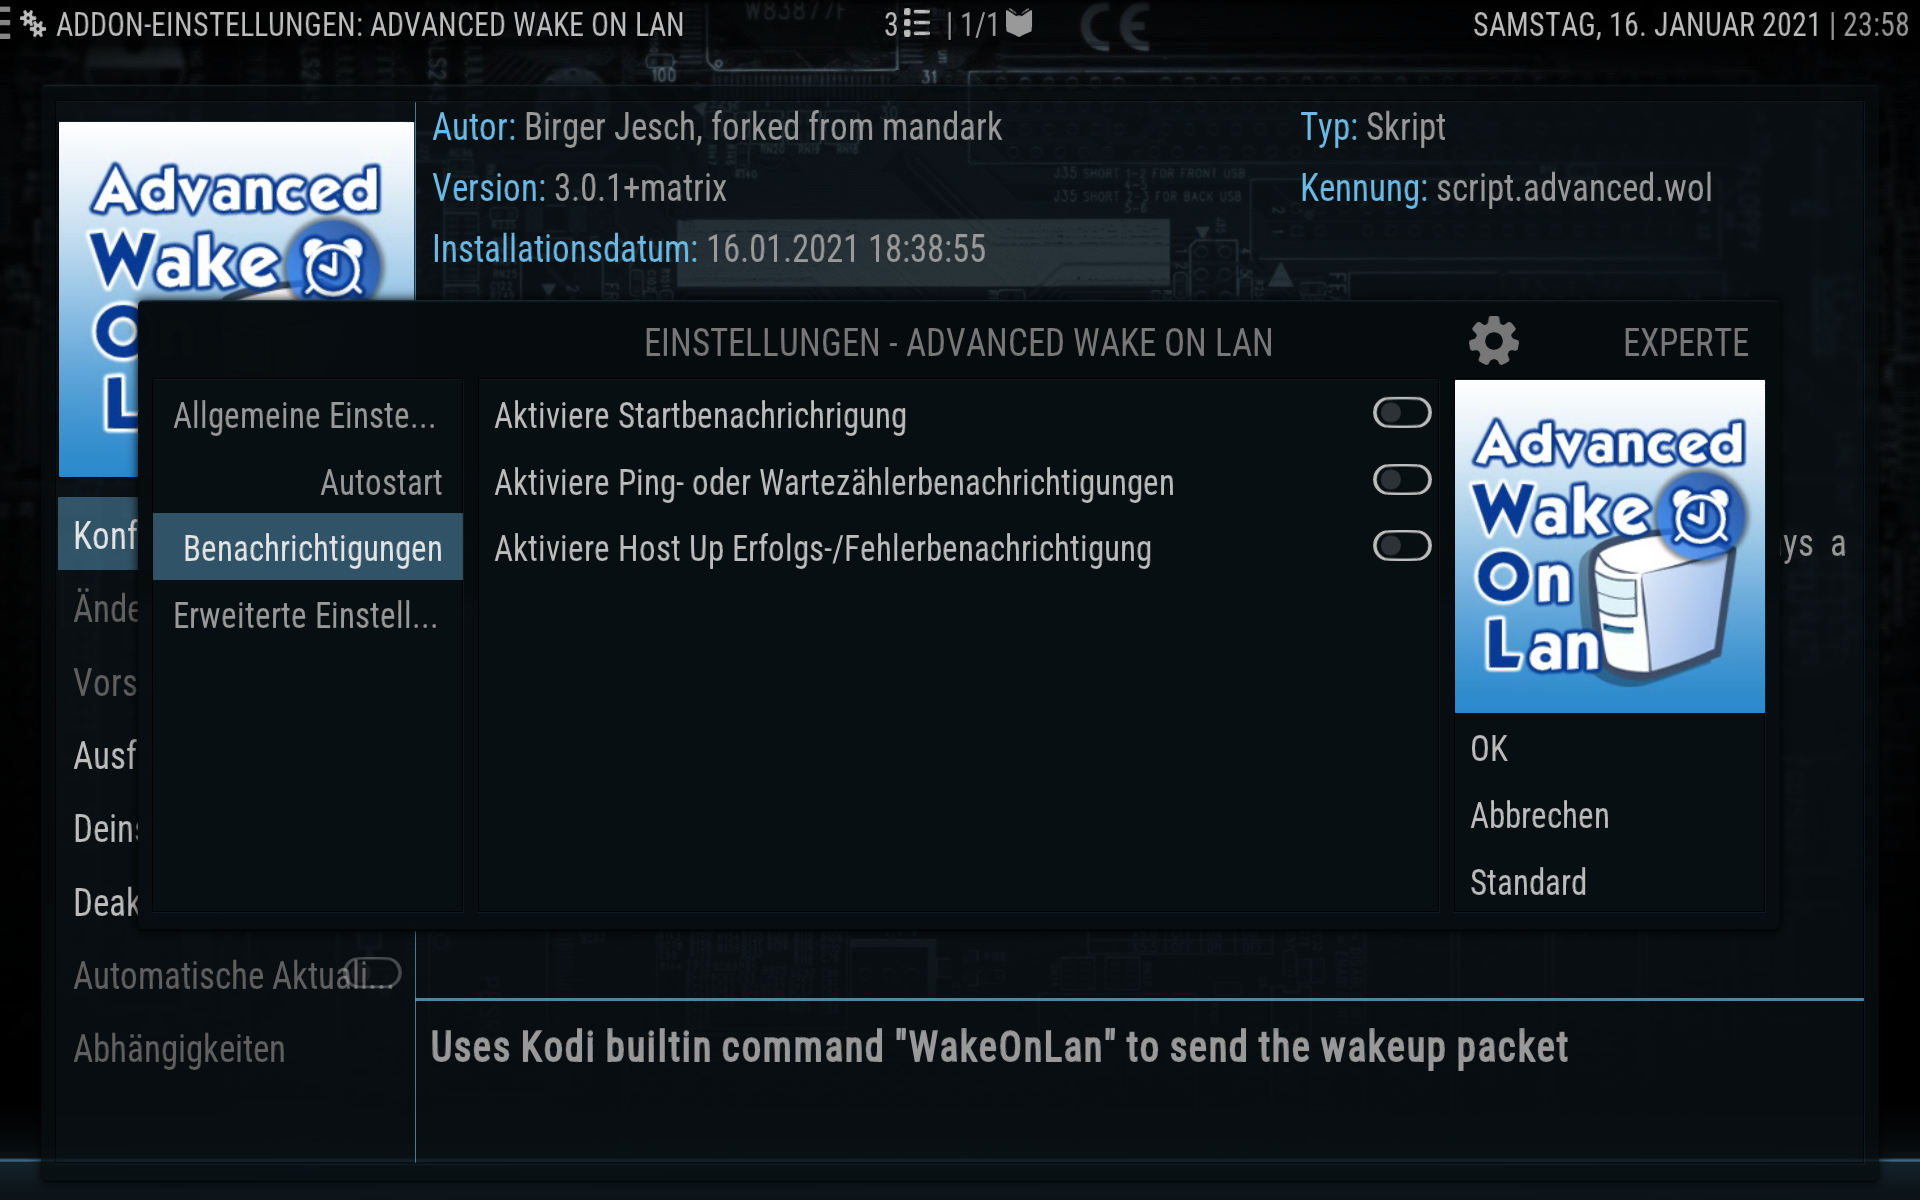Toggle Automatische Aktualisierung switch

click(372, 973)
